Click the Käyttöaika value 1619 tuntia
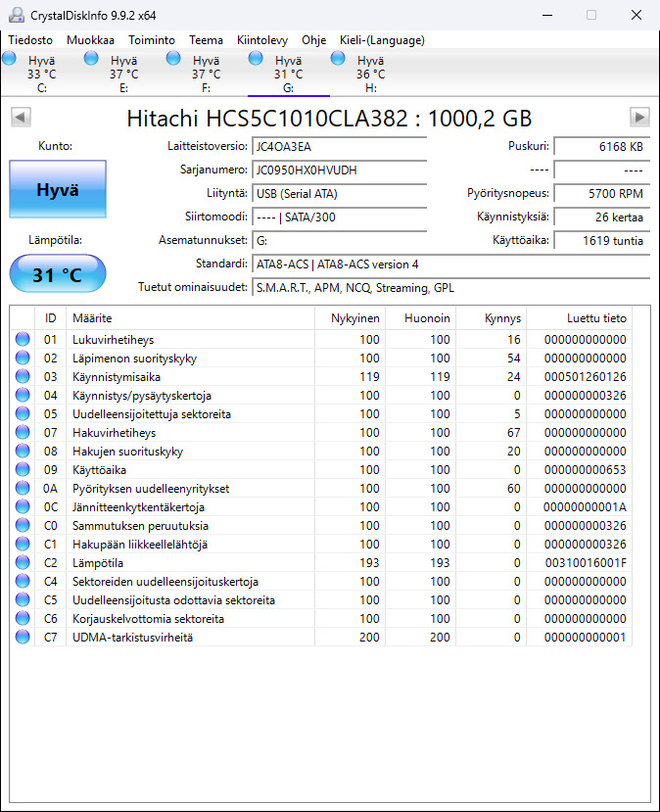The height and width of the screenshot is (812, 660). pyautogui.click(x=601, y=240)
